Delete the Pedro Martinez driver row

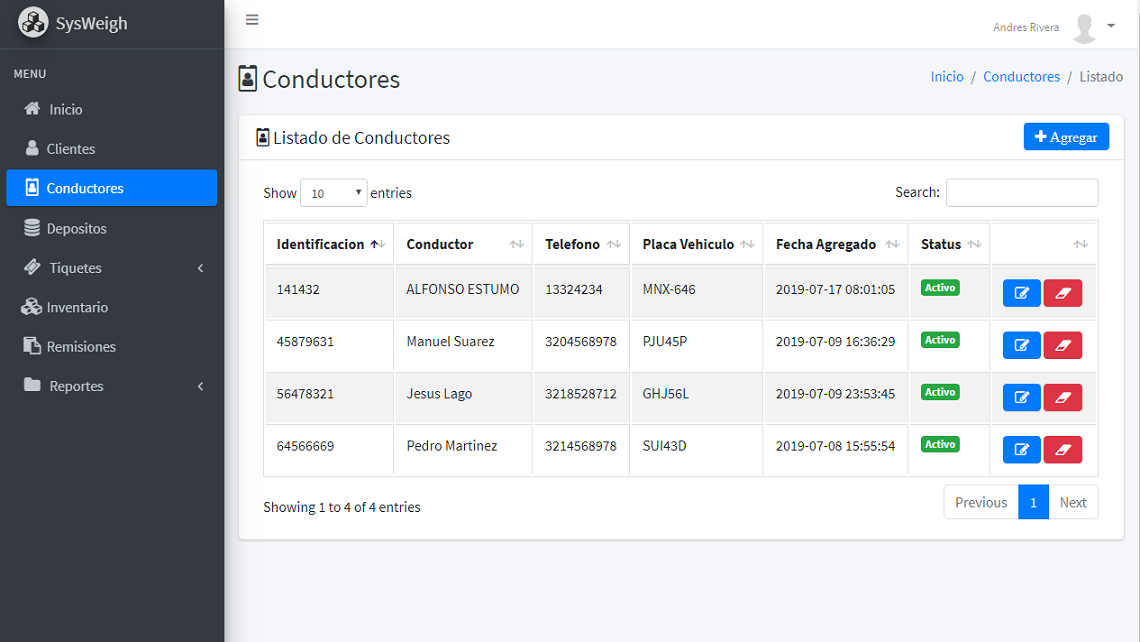[x=1062, y=449]
